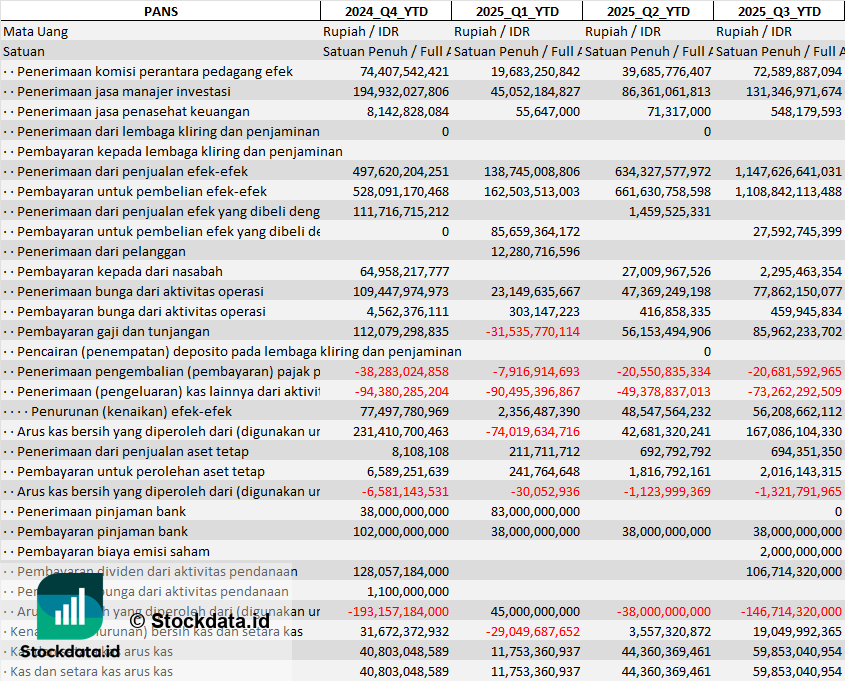845x681 pixels.
Task: Select Pencairan (penempatan) deposito row label
Action: tap(239, 351)
